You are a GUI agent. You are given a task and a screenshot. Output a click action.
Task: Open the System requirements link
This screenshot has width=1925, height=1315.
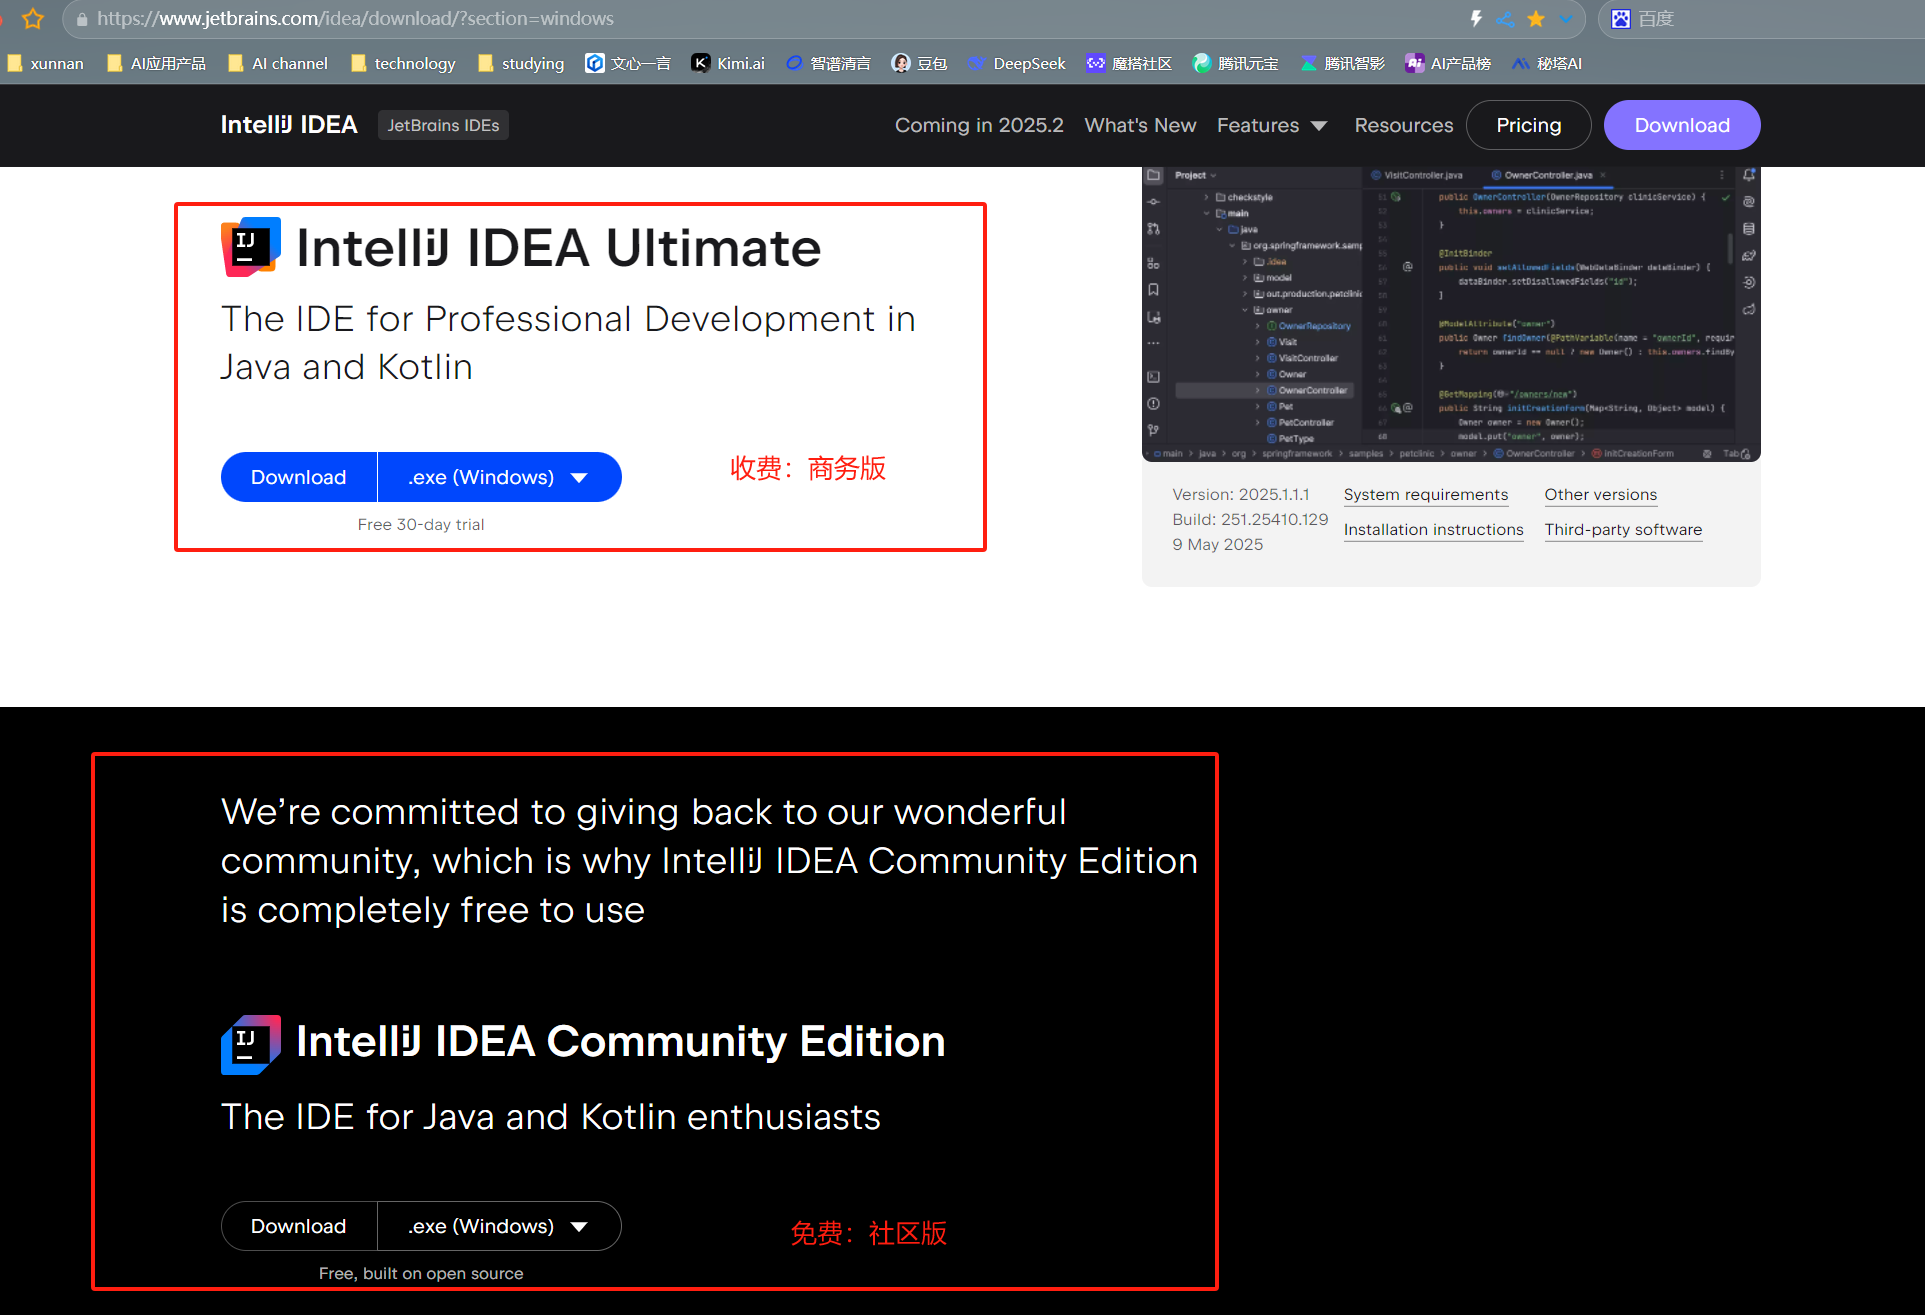pos(1425,494)
